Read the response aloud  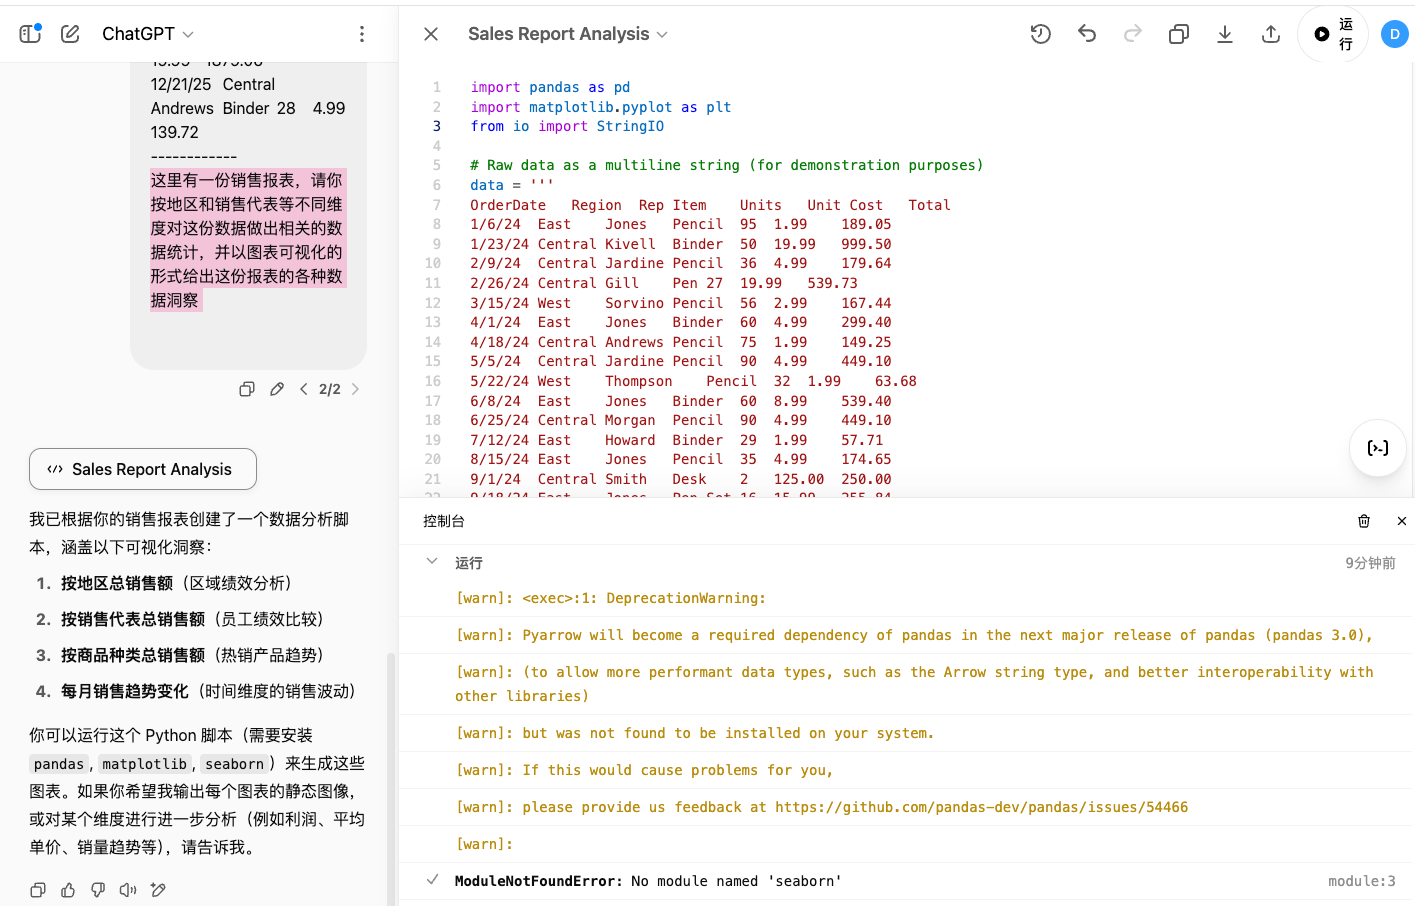[128, 890]
